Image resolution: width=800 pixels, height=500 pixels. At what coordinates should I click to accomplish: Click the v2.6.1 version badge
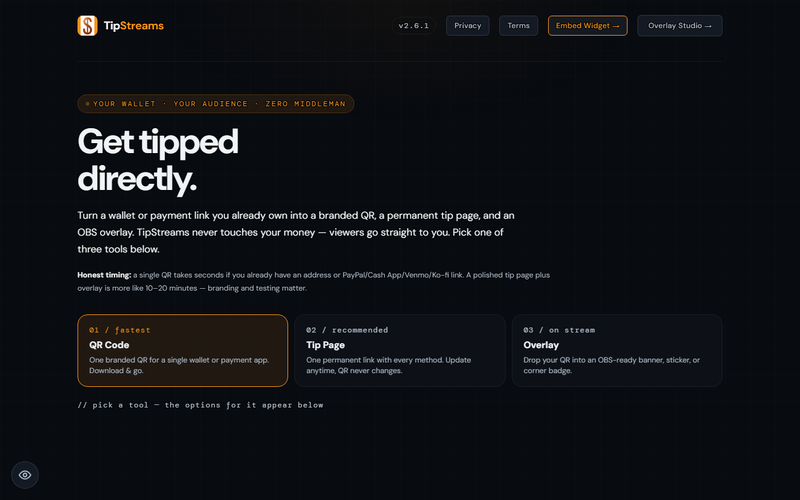(x=414, y=26)
